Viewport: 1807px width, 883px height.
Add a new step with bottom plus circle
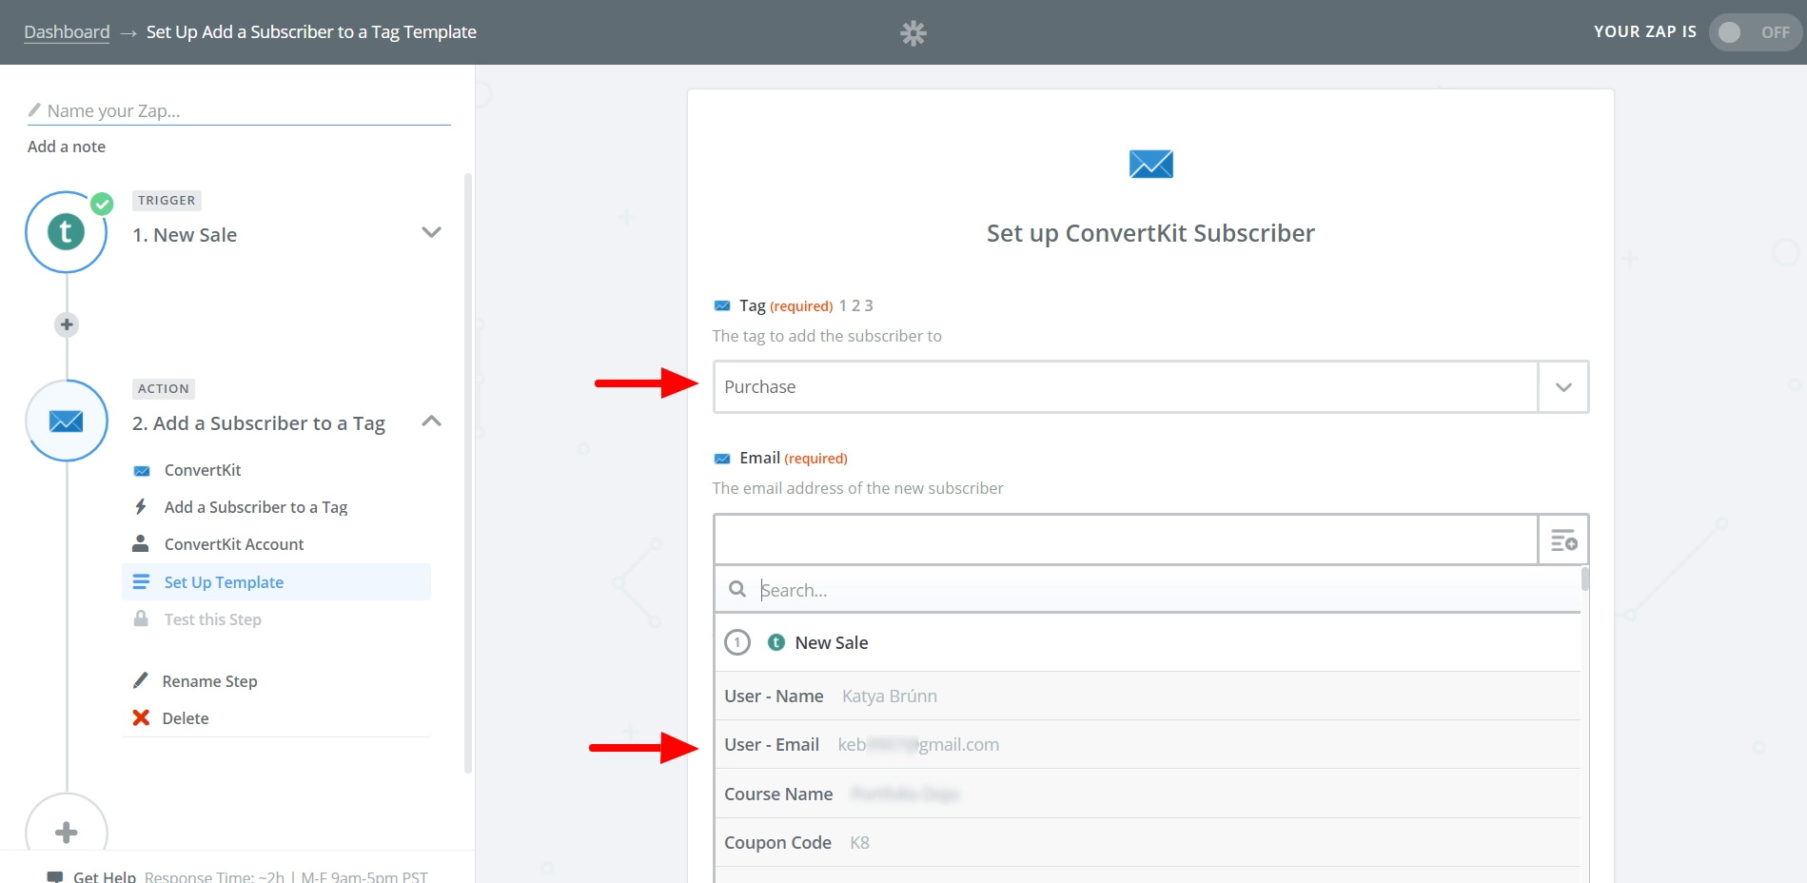[x=66, y=832]
